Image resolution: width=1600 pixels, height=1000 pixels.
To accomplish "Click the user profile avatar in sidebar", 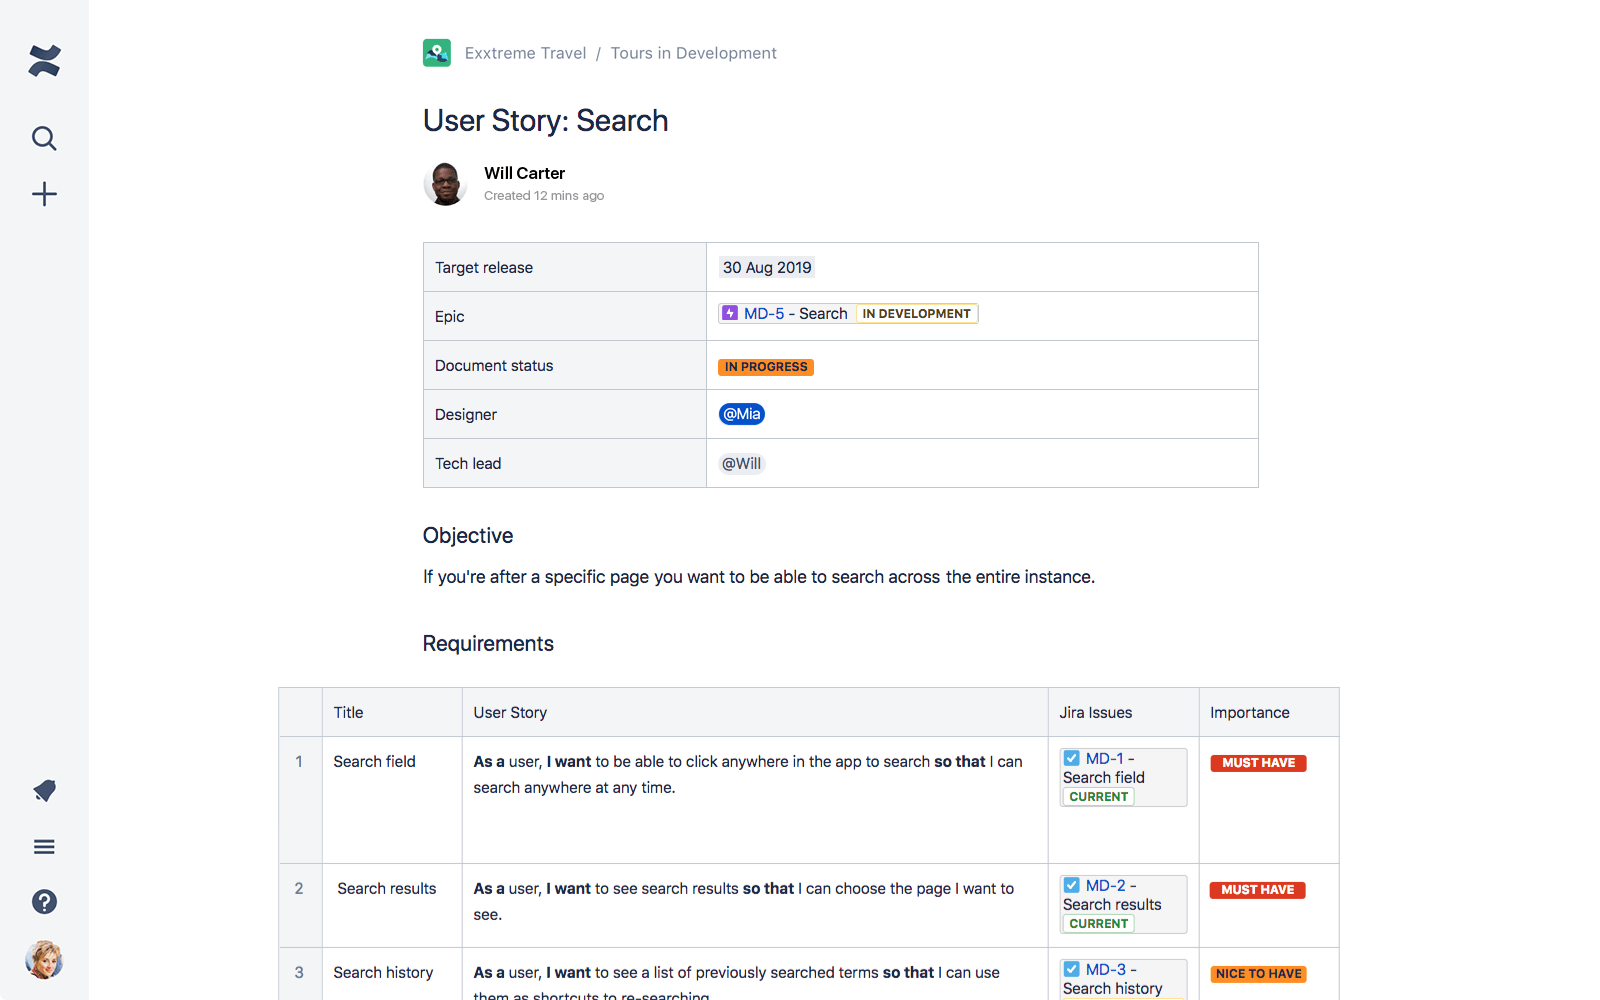I will (x=44, y=960).
